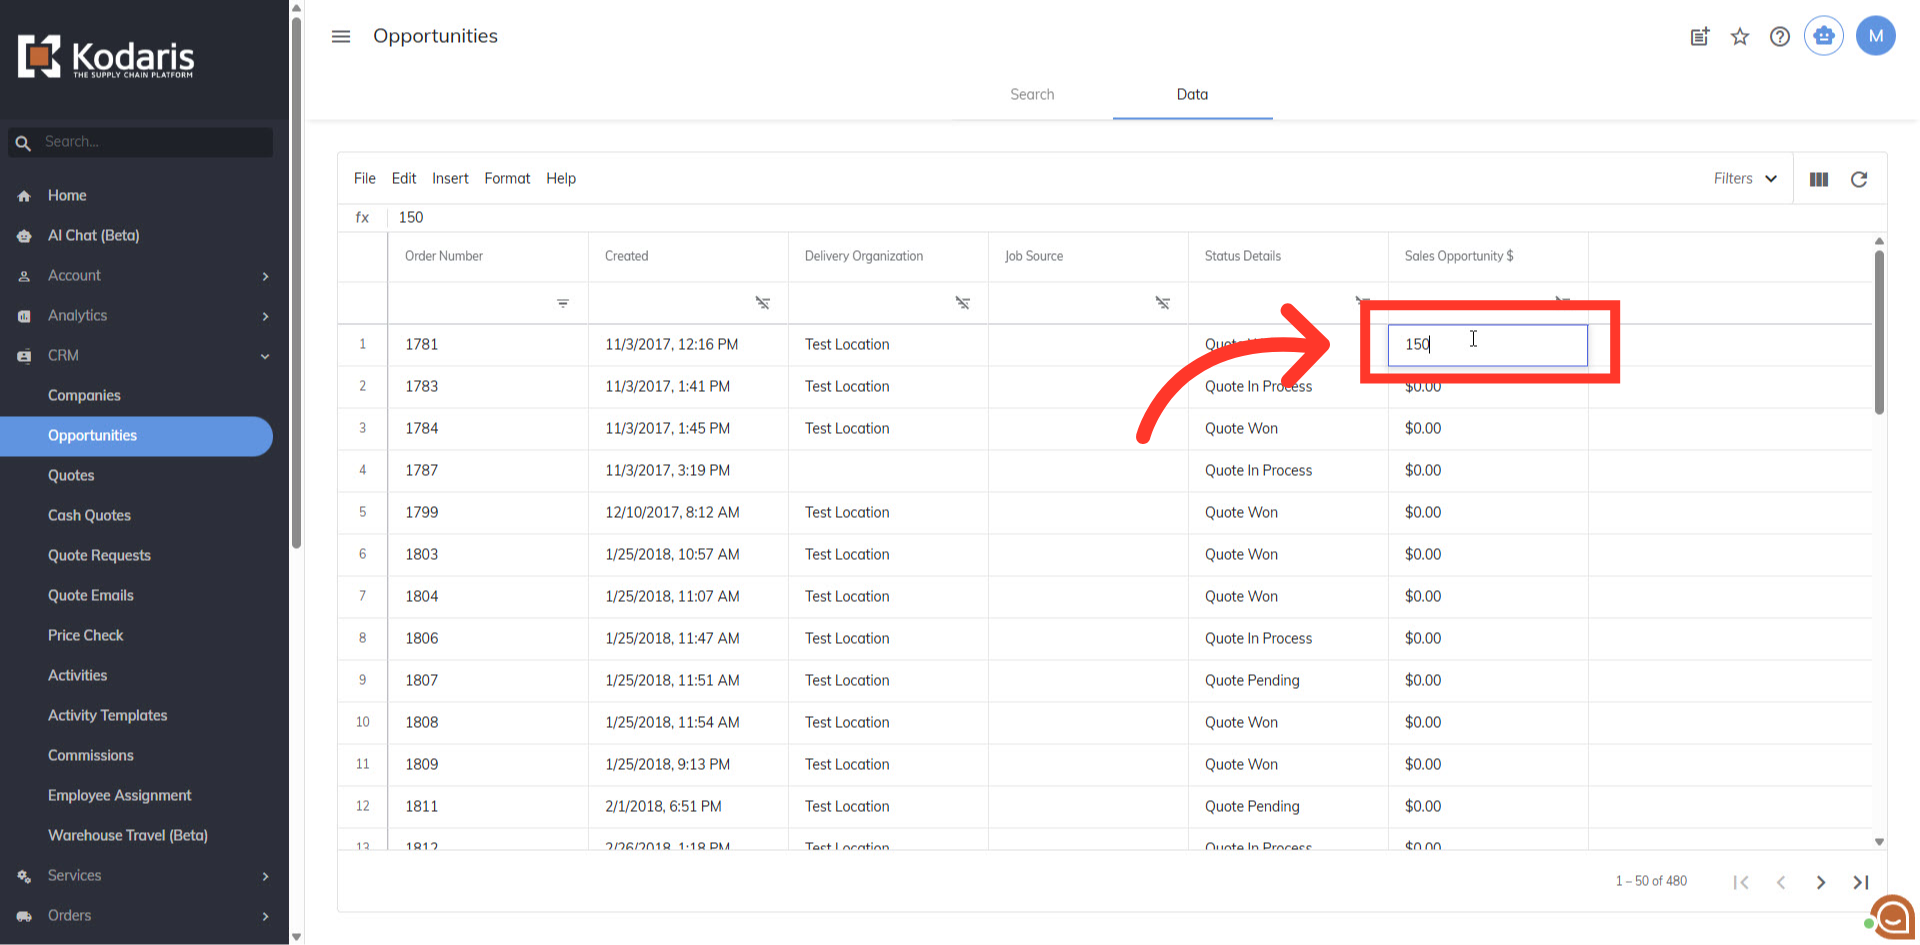Image resolution: width=1920 pixels, height=945 pixels.
Task: Click the sidebar vertical scrollbar
Action: click(x=296, y=283)
